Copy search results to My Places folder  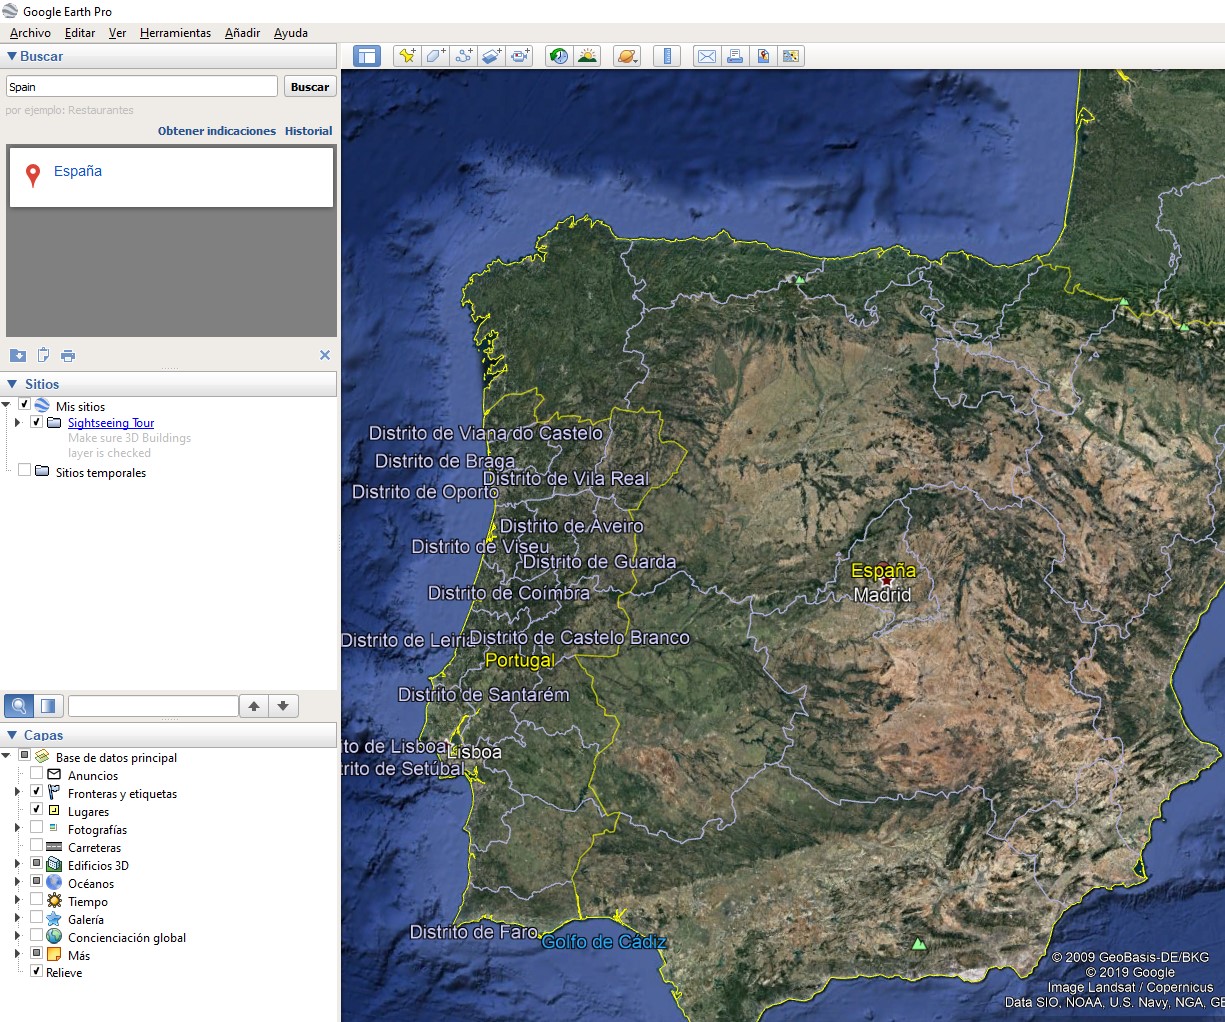18,355
